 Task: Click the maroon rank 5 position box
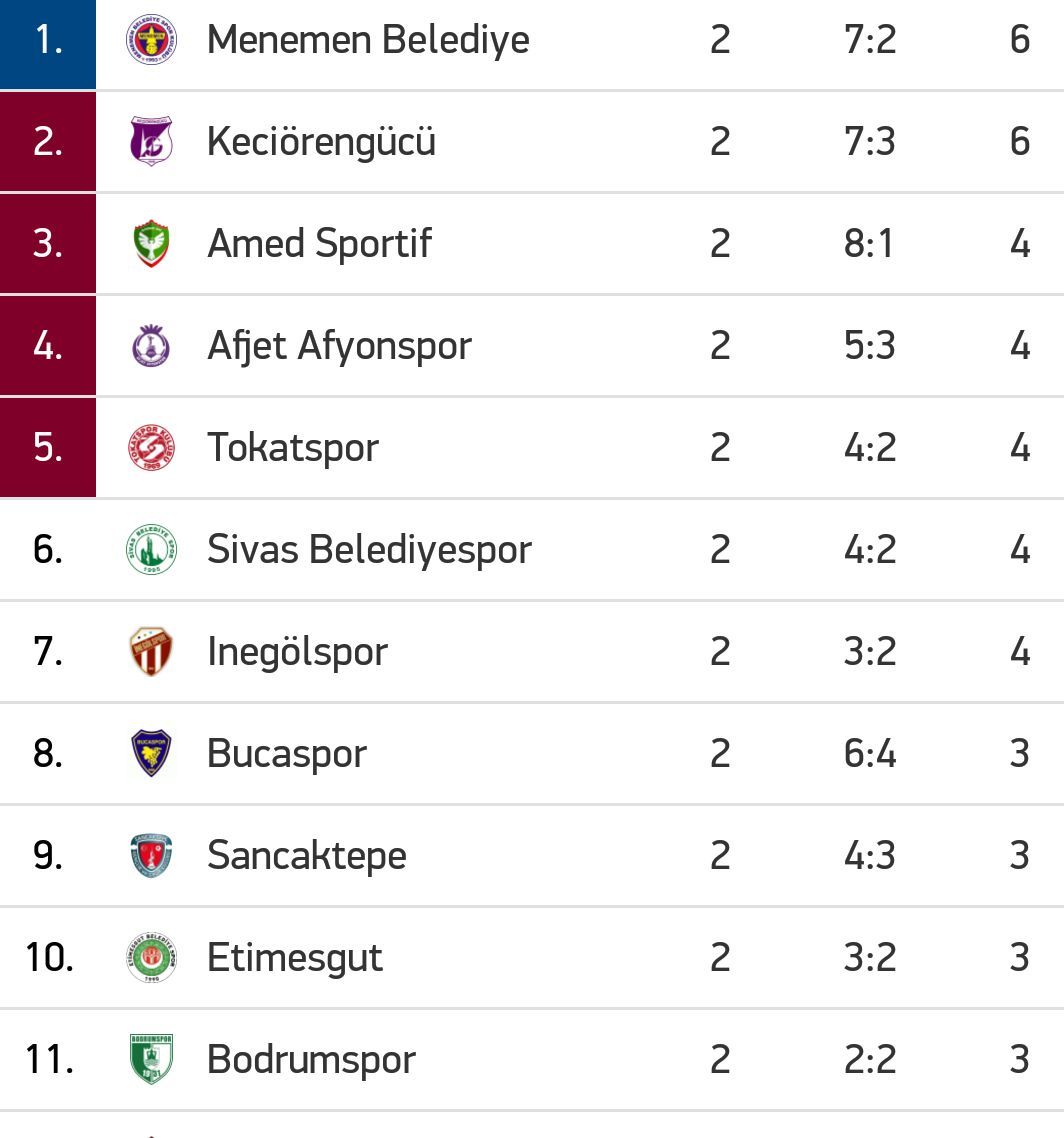(x=48, y=447)
